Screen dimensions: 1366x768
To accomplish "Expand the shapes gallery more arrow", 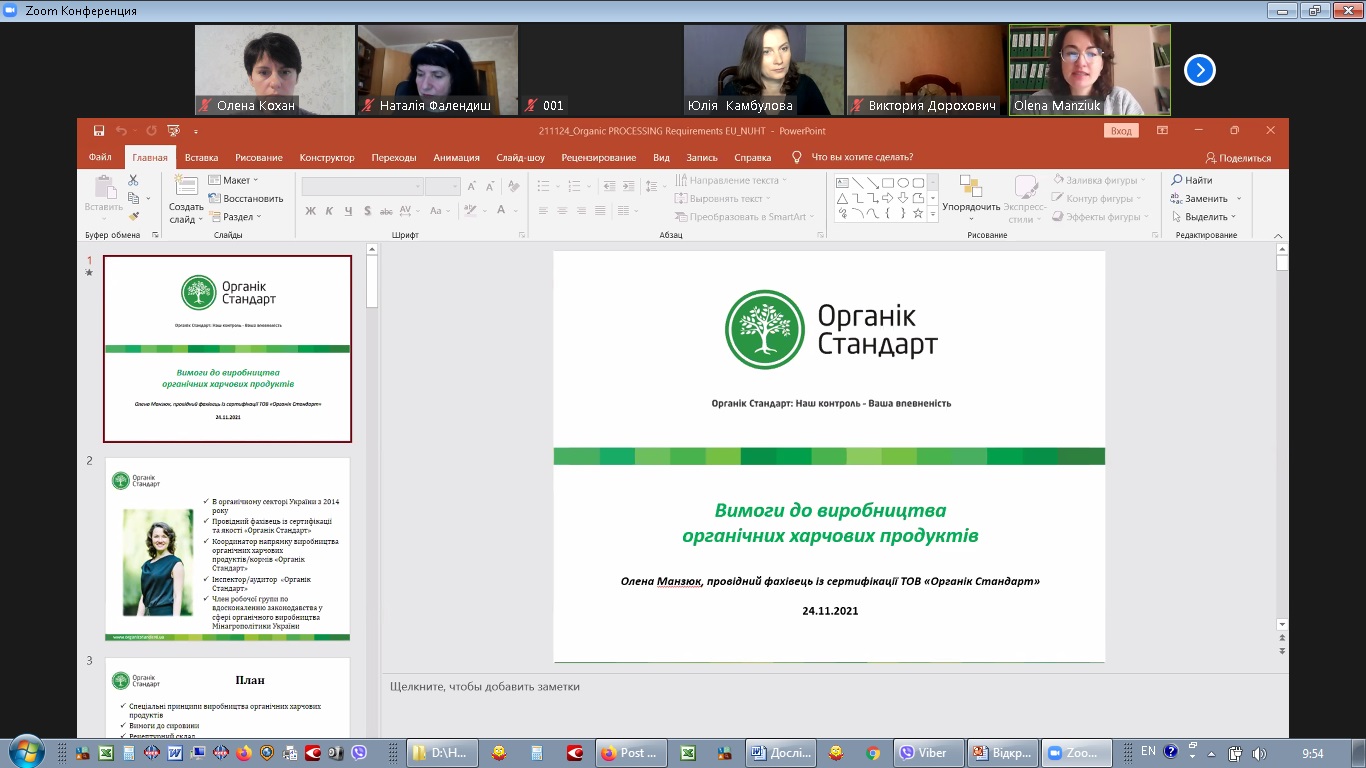I will click(x=933, y=214).
